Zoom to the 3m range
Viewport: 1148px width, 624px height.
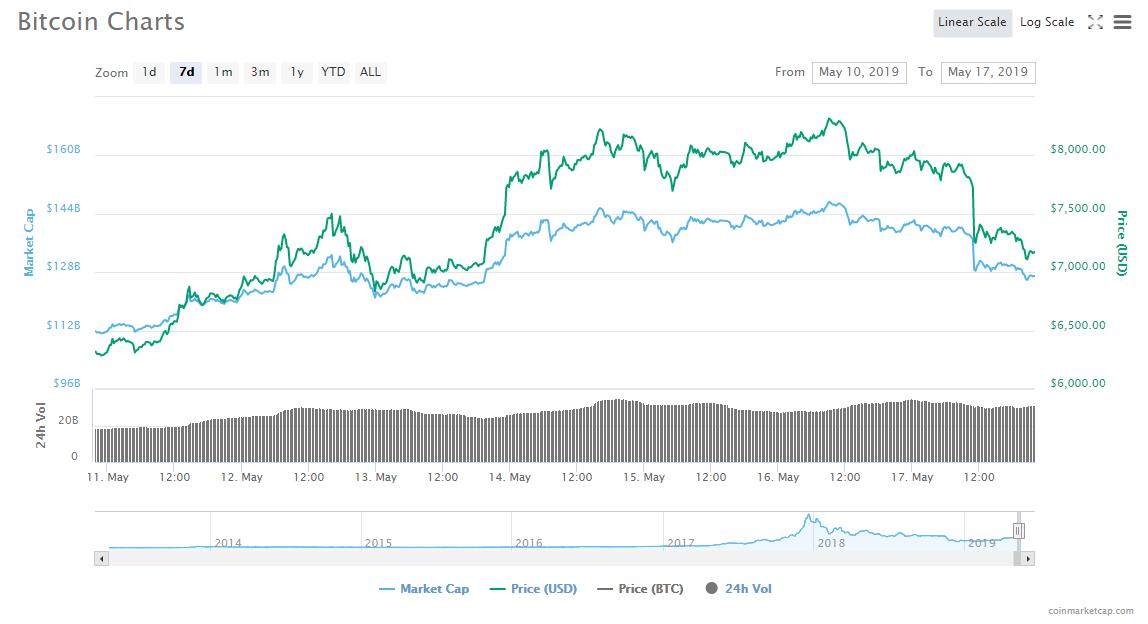(x=260, y=72)
